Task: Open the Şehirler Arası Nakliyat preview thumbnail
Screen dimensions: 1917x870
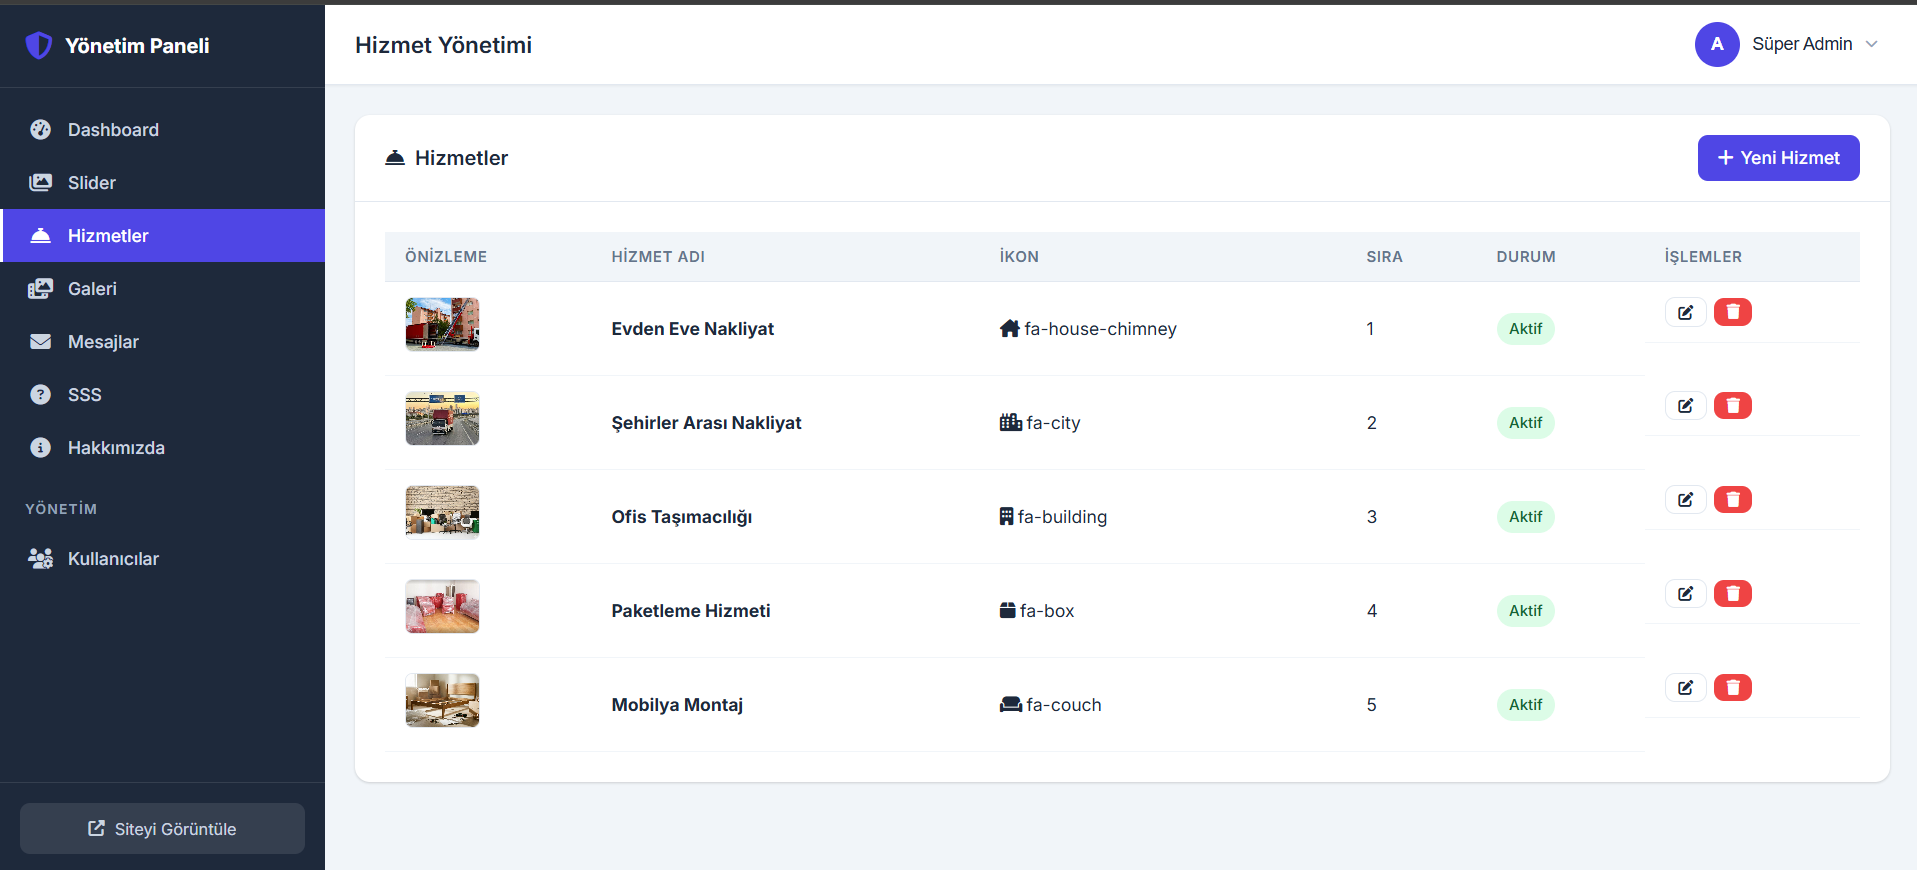Action: 442,418
